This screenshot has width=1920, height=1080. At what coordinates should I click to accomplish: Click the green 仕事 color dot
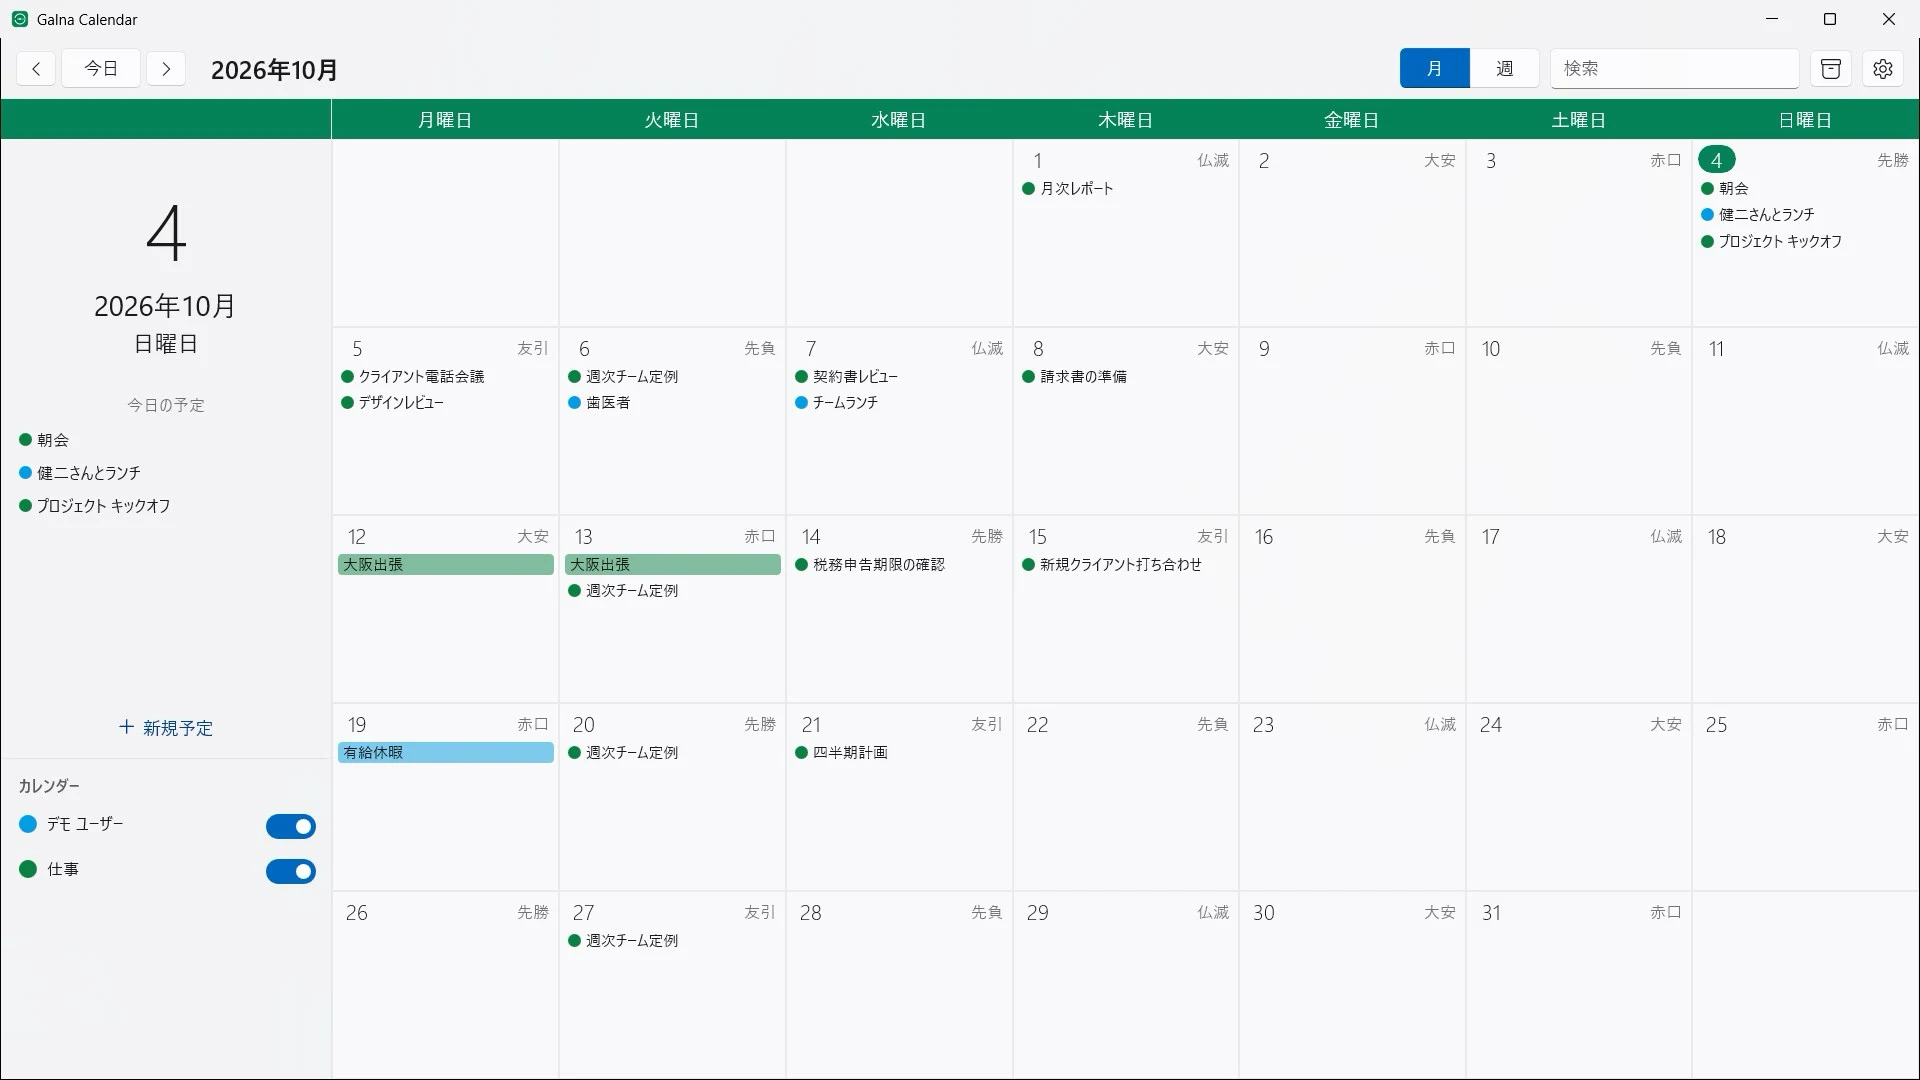(x=28, y=869)
